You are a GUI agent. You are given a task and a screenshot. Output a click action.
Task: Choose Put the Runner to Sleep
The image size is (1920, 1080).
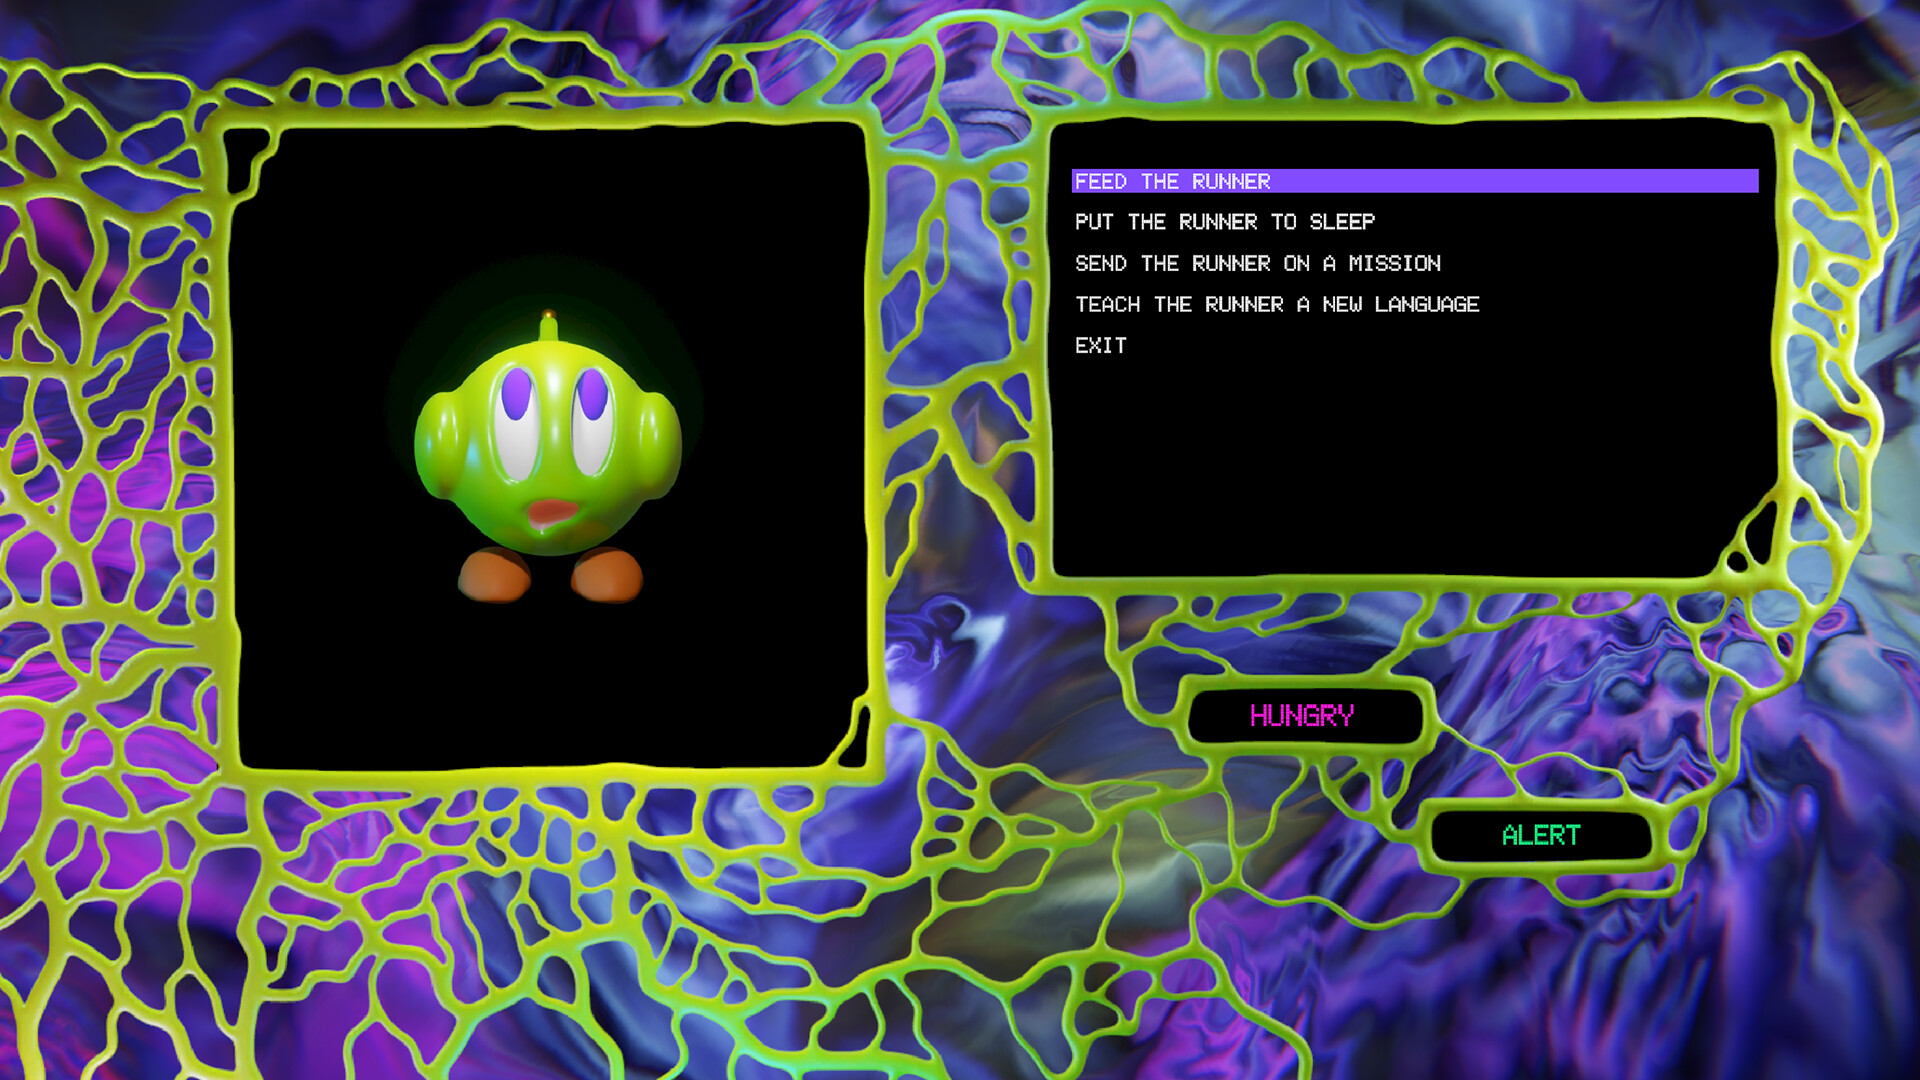[1224, 222]
